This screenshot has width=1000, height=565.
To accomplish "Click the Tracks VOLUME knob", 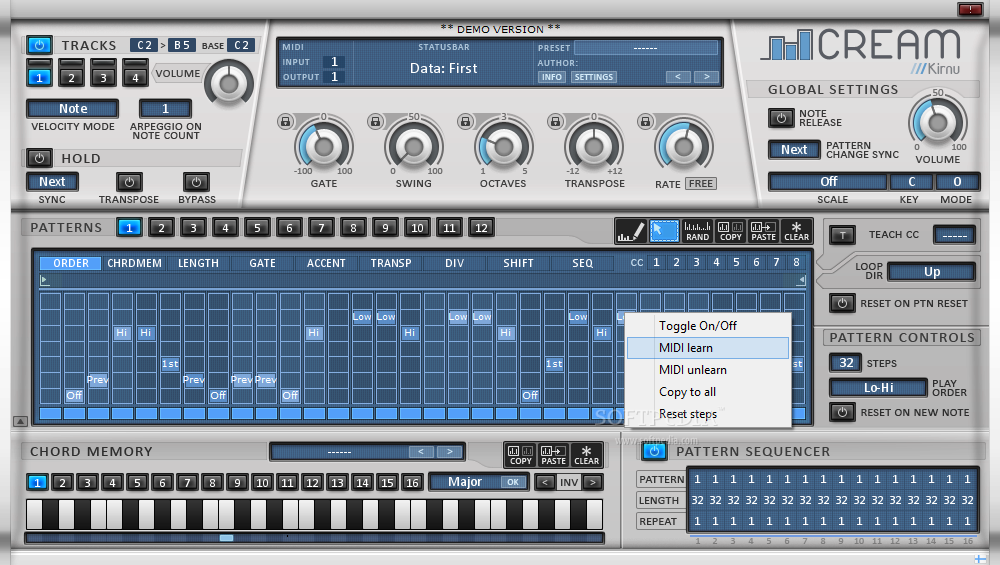I will [228, 83].
